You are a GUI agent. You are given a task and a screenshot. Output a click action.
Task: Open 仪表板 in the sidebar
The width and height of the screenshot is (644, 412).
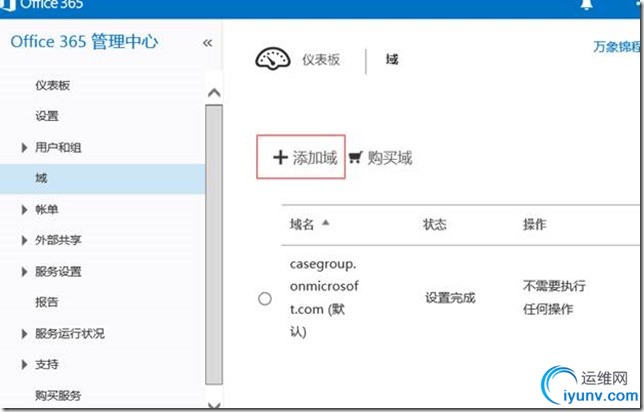[x=53, y=85]
